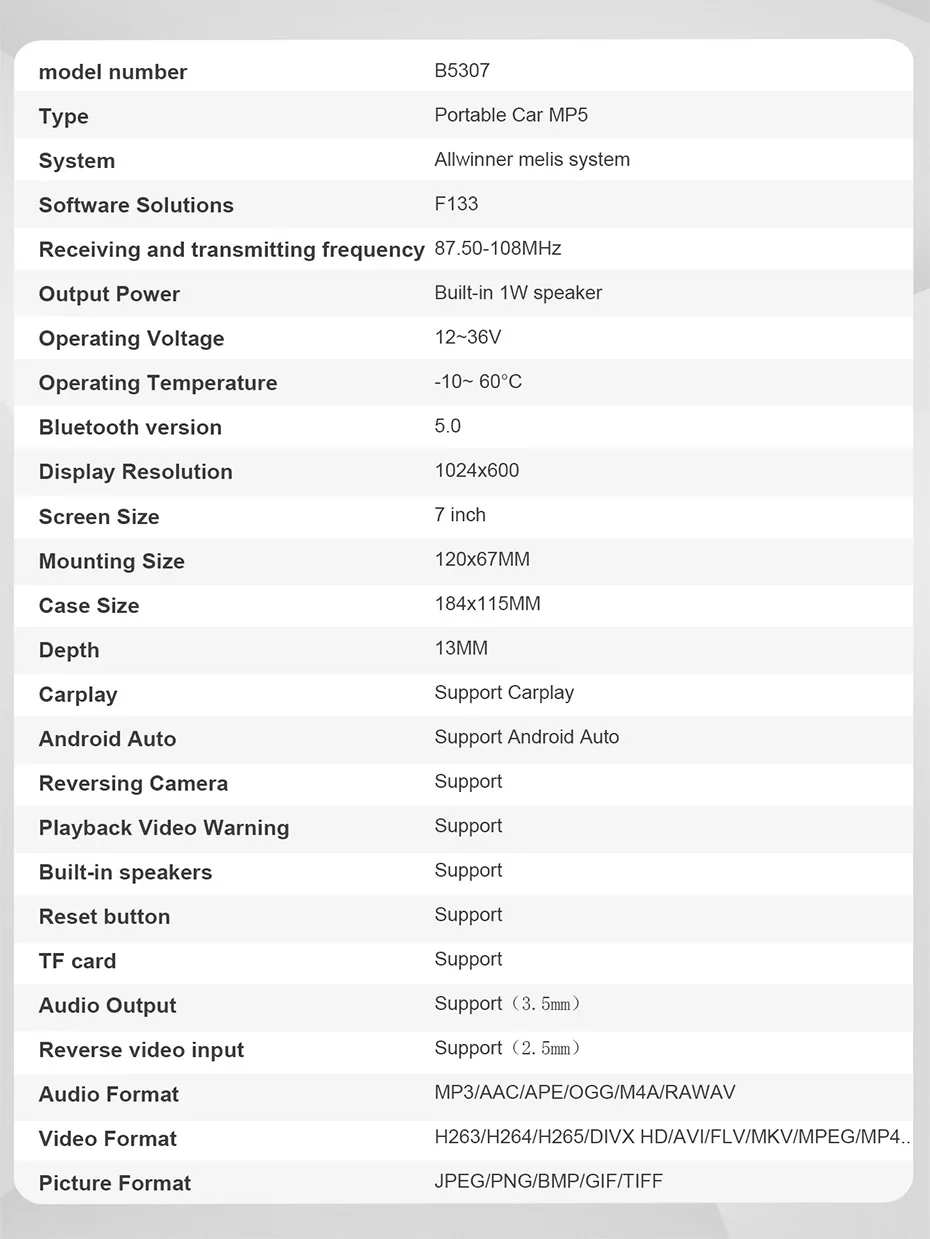Click the Reversing Camera label
This screenshot has height=1239, width=930.
(133, 783)
